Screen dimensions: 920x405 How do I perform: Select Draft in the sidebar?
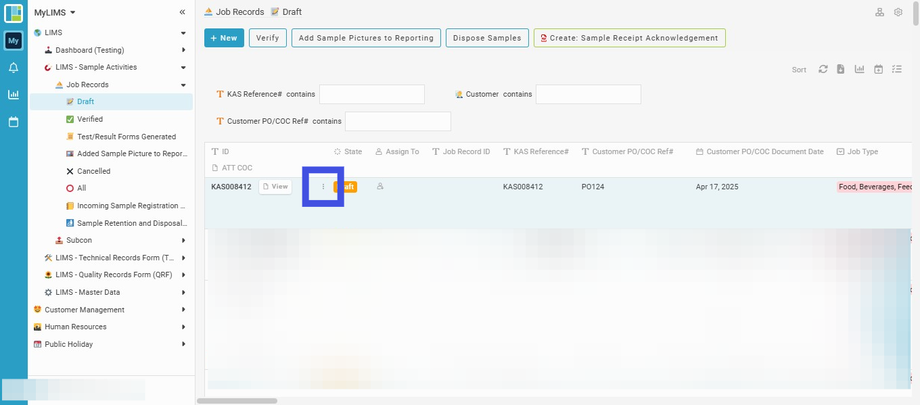(111, 102)
